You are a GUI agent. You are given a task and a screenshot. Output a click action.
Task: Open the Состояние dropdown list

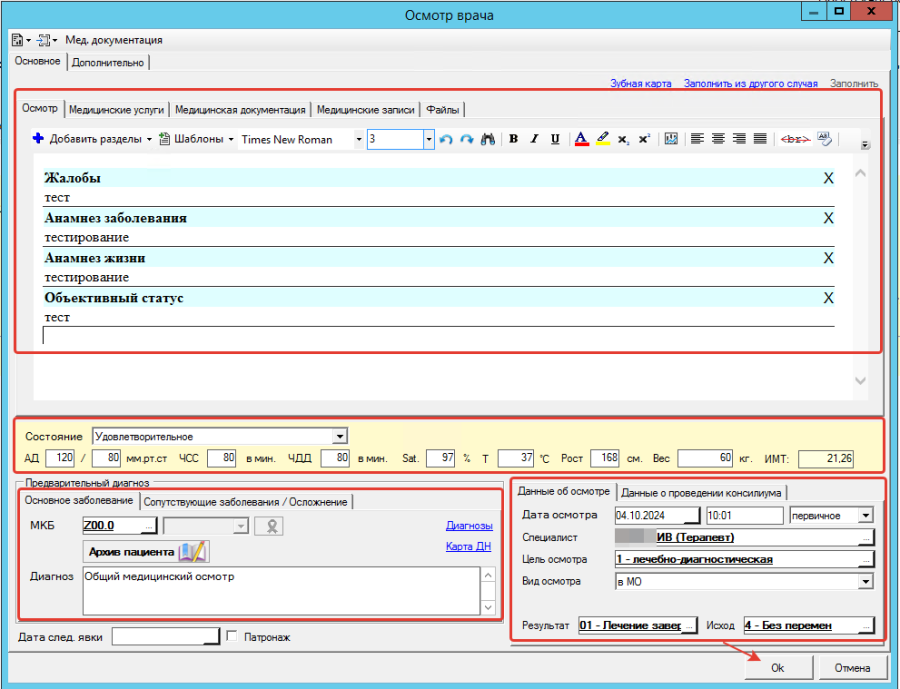[x=340, y=436]
